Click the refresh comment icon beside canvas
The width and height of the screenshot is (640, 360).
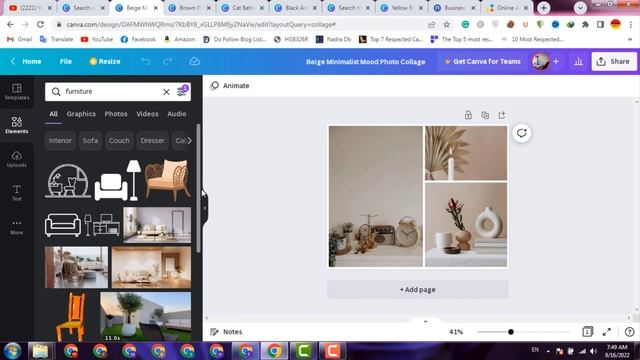522,133
